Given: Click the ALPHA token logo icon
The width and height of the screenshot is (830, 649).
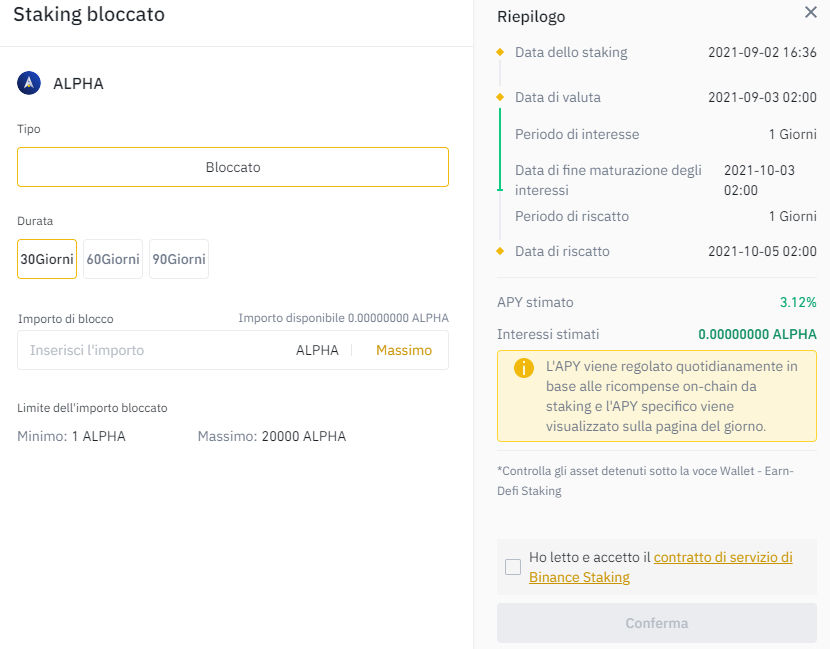Looking at the screenshot, I should (29, 83).
